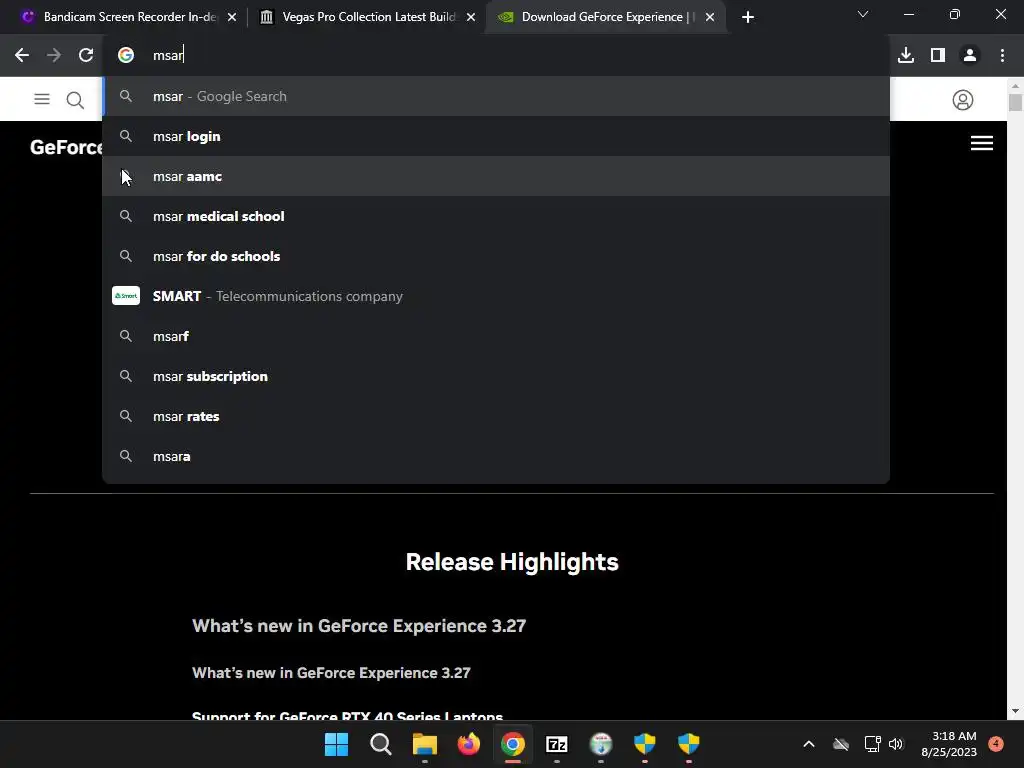The width and height of the screenshot is (1024, 768).
Task: Reload the current page
Action: 86,56
